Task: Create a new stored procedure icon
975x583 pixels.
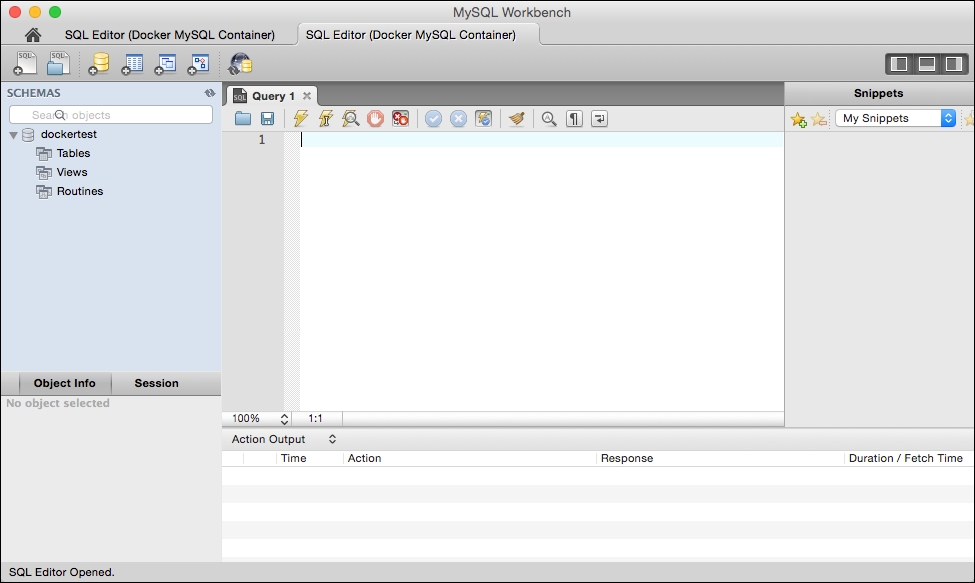Action: pos(199,63)
